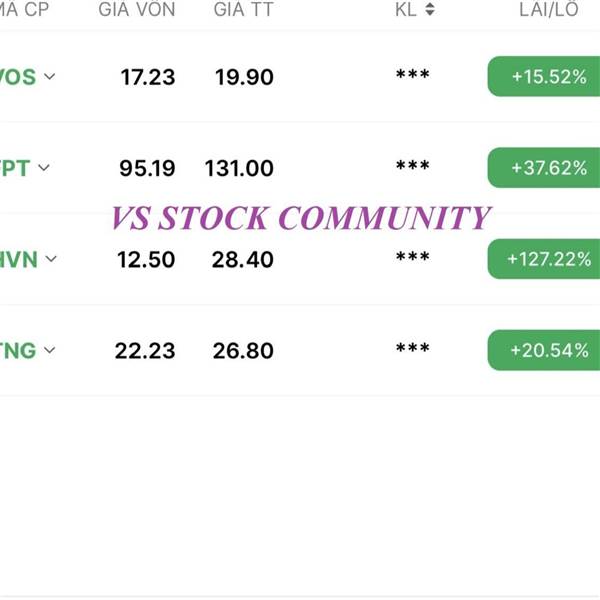Sort by KL column arrows icon
The height and width of the screenshot is (600, 600).
pyautogui.click(x=430, y=9)
